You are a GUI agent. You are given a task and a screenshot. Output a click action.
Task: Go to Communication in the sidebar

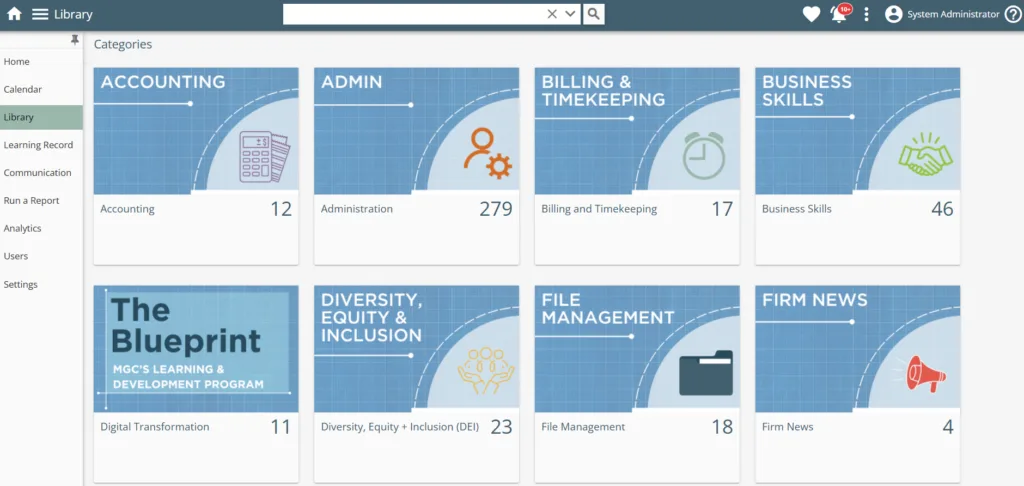[x=41, y=173]
